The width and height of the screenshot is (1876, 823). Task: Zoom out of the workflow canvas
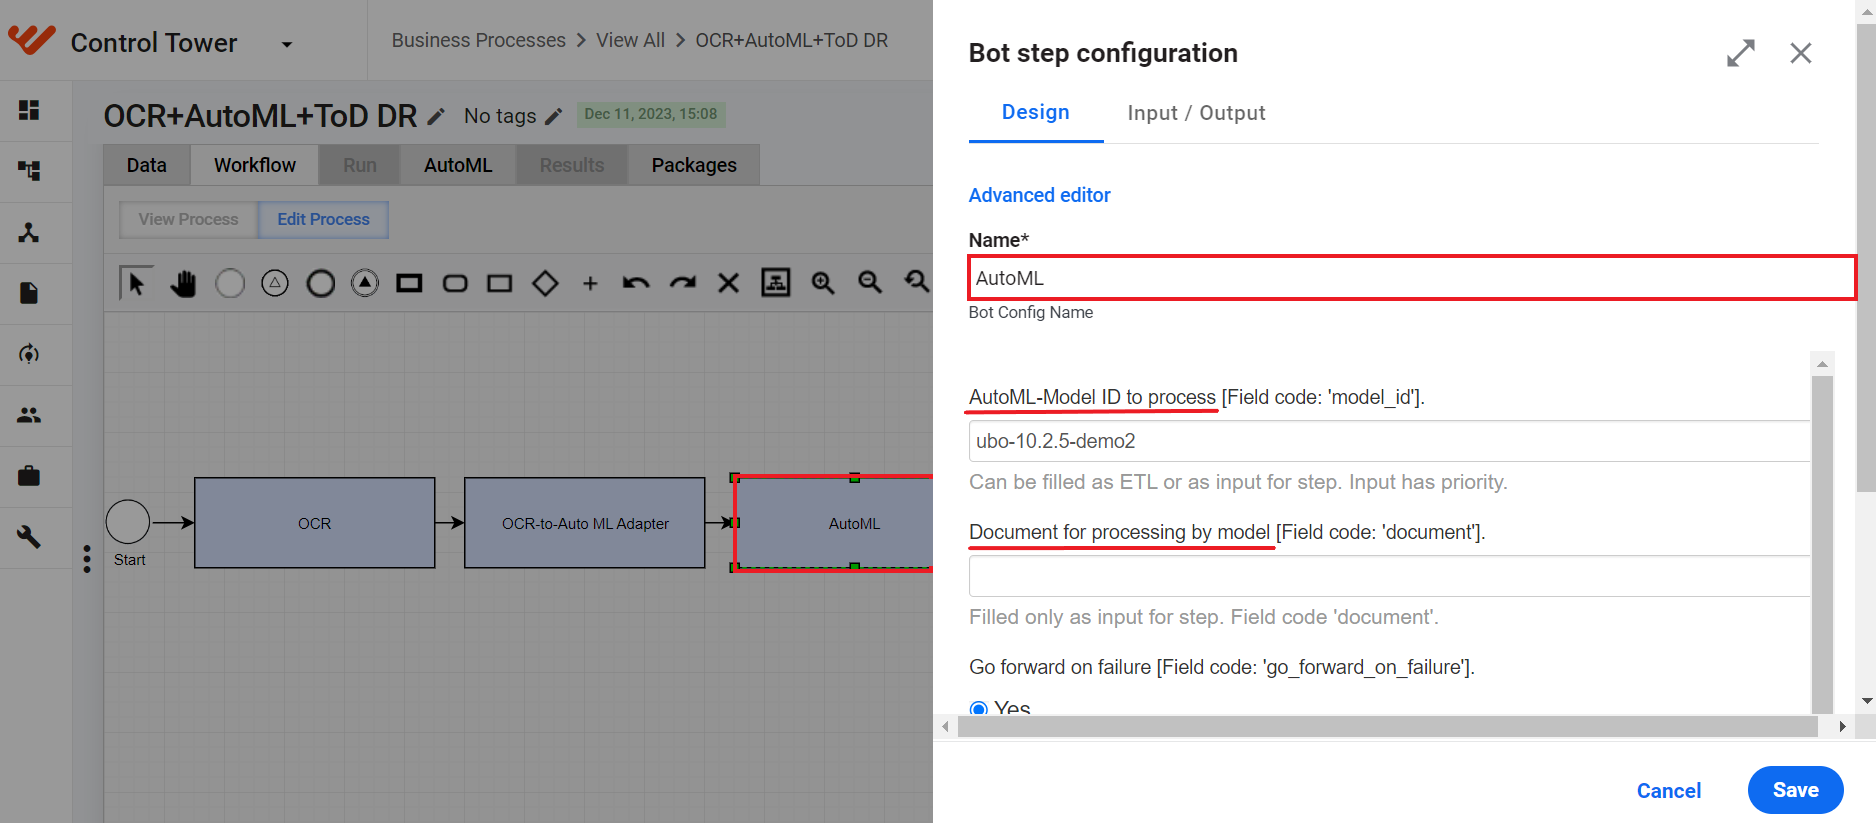870,283
